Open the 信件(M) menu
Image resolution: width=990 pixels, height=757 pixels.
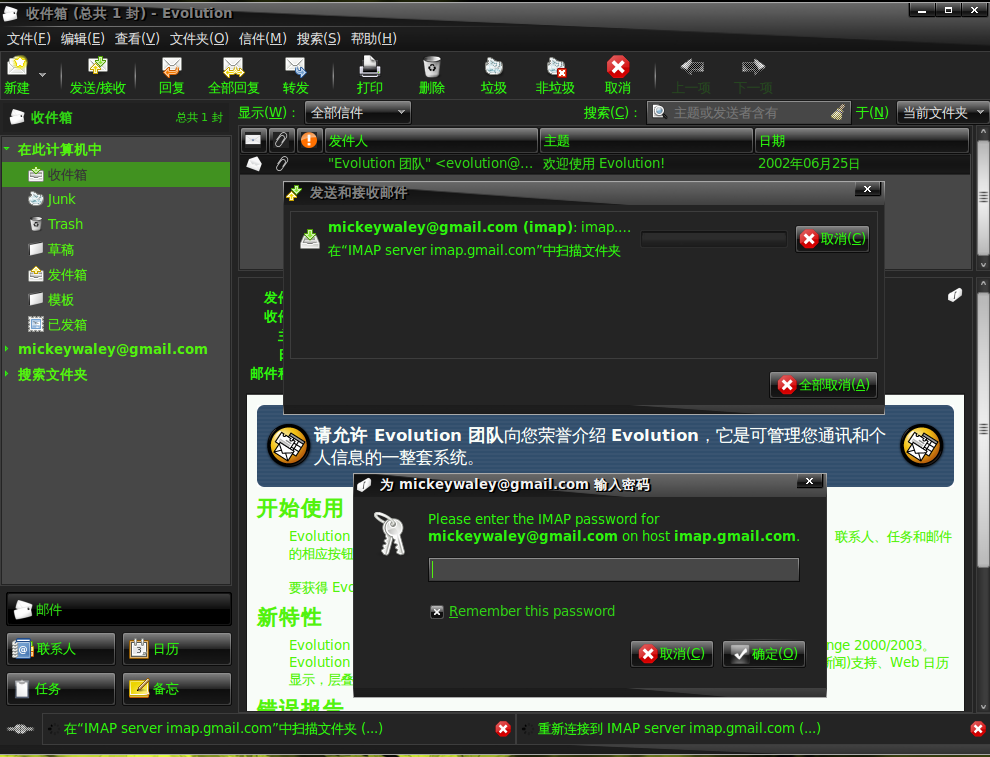pos(263,39)
